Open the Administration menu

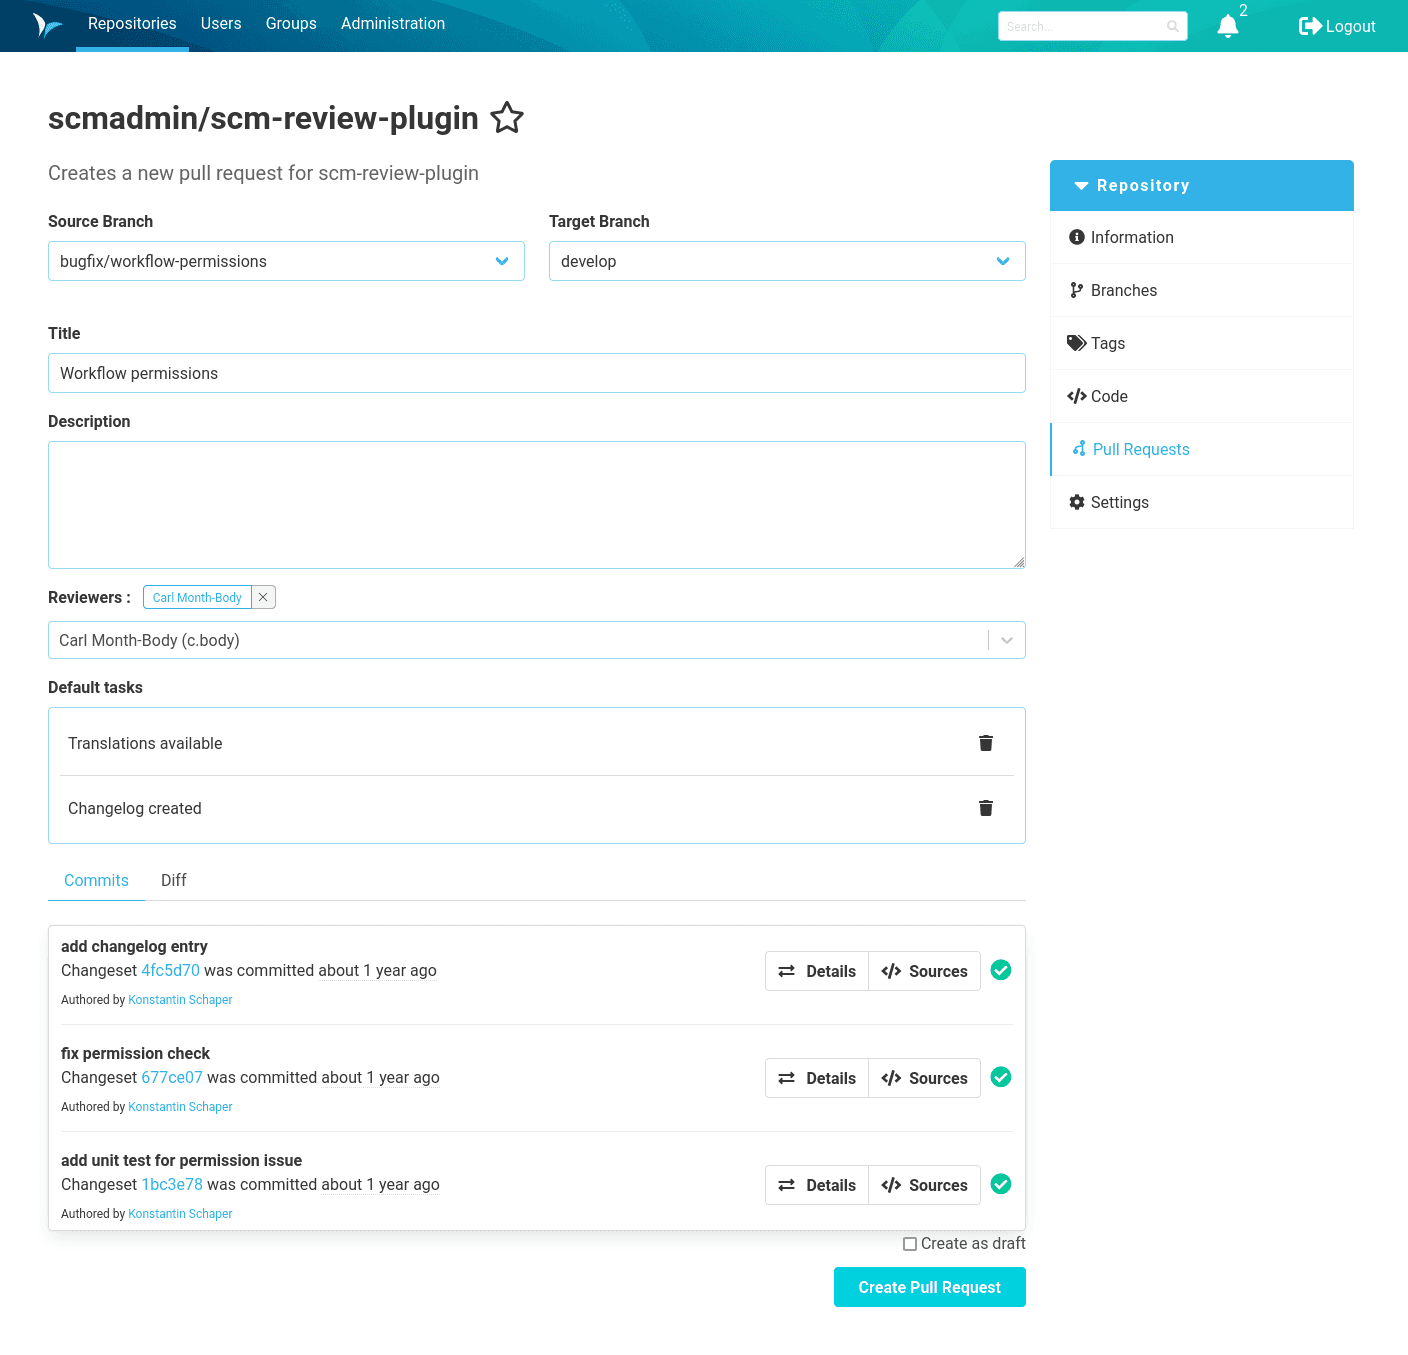click(x=392, y=23)
